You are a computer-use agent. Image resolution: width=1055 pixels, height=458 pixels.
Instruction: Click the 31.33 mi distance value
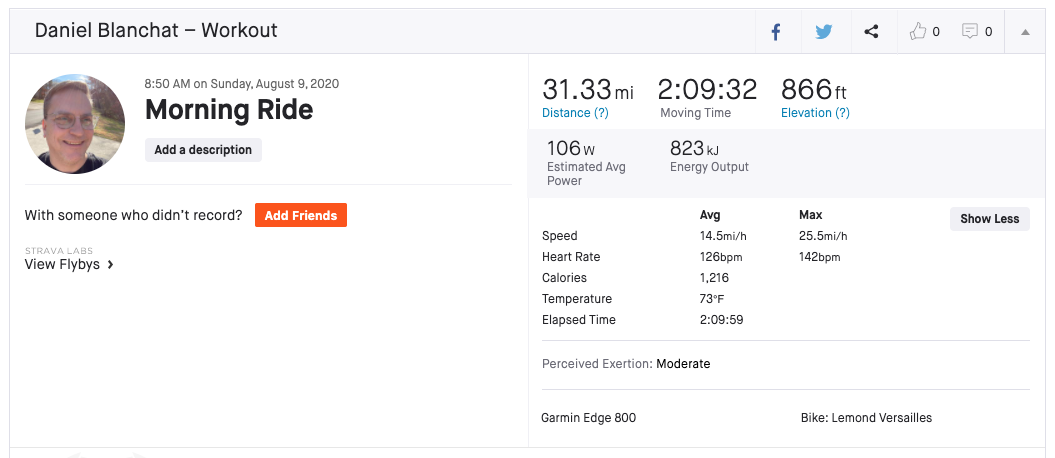pyautogui.click(x=587, y=90)
